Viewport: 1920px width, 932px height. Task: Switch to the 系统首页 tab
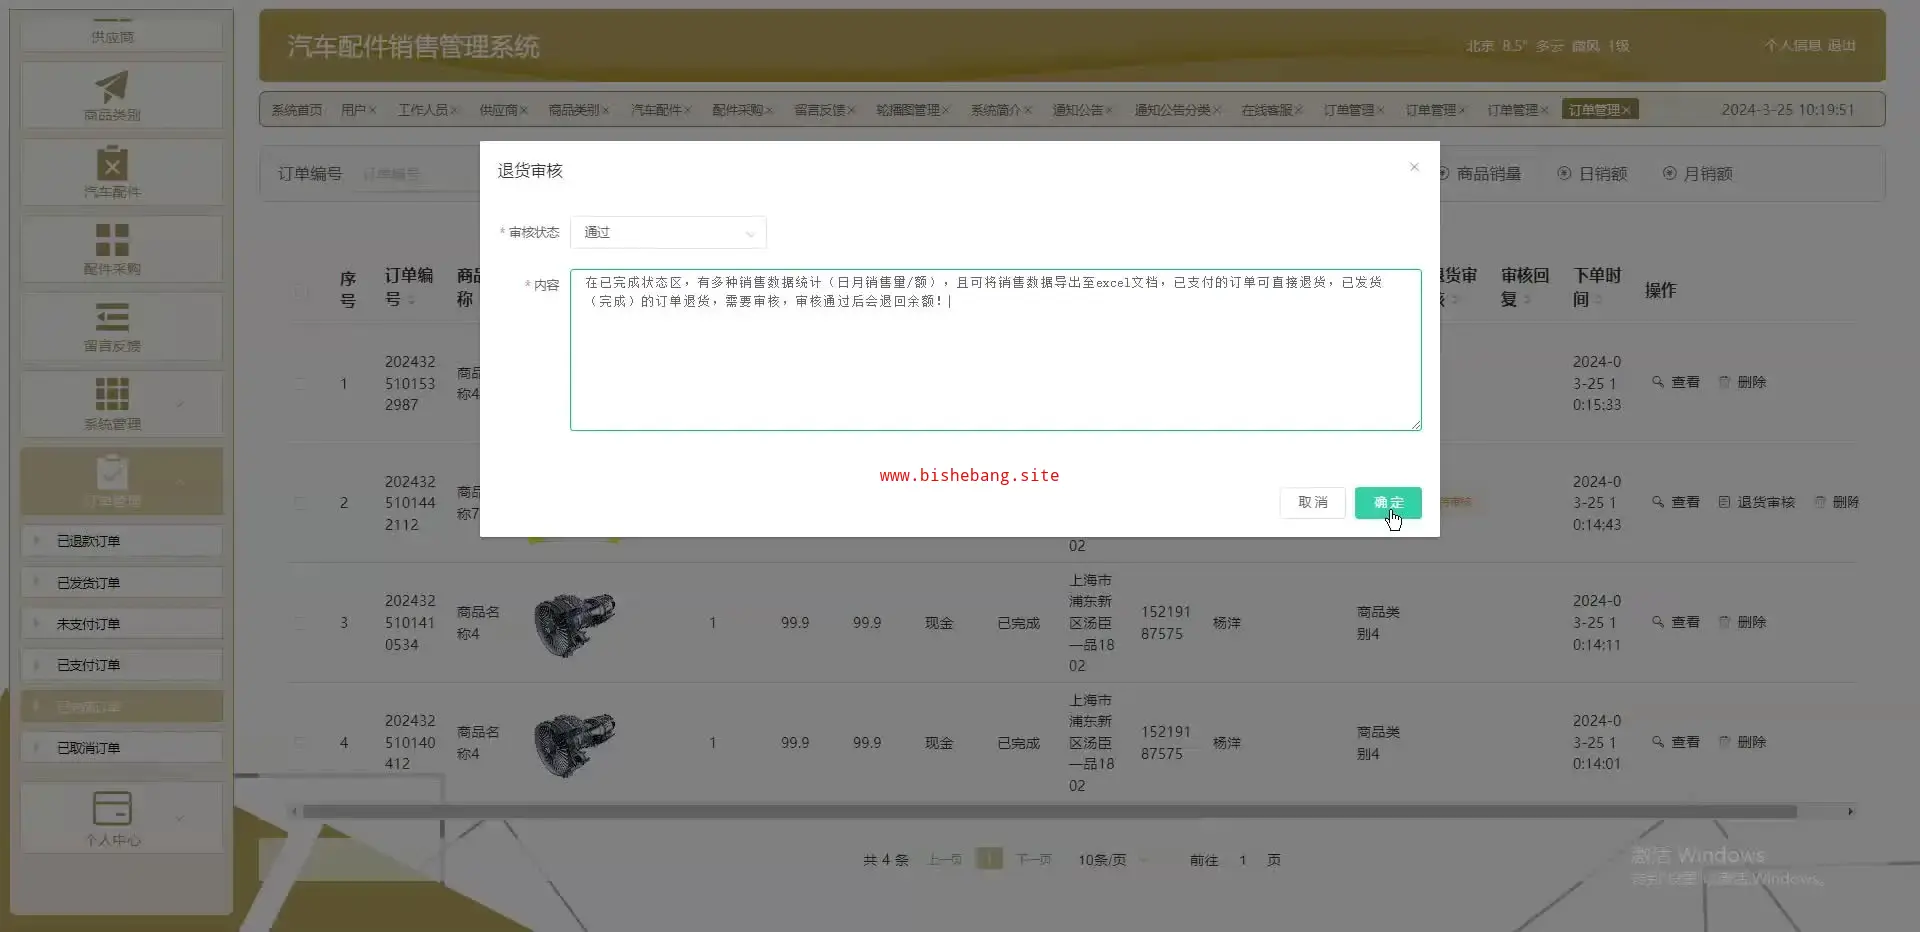coord(297,110)
